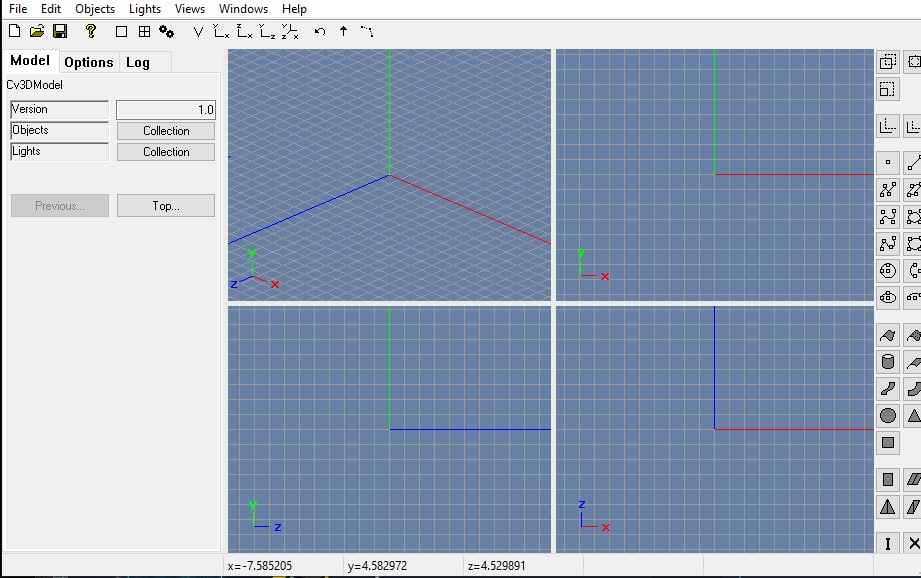Click the Previous... button
The width and height of the screenshot is (921, 578).
click(x=60, y=206)
